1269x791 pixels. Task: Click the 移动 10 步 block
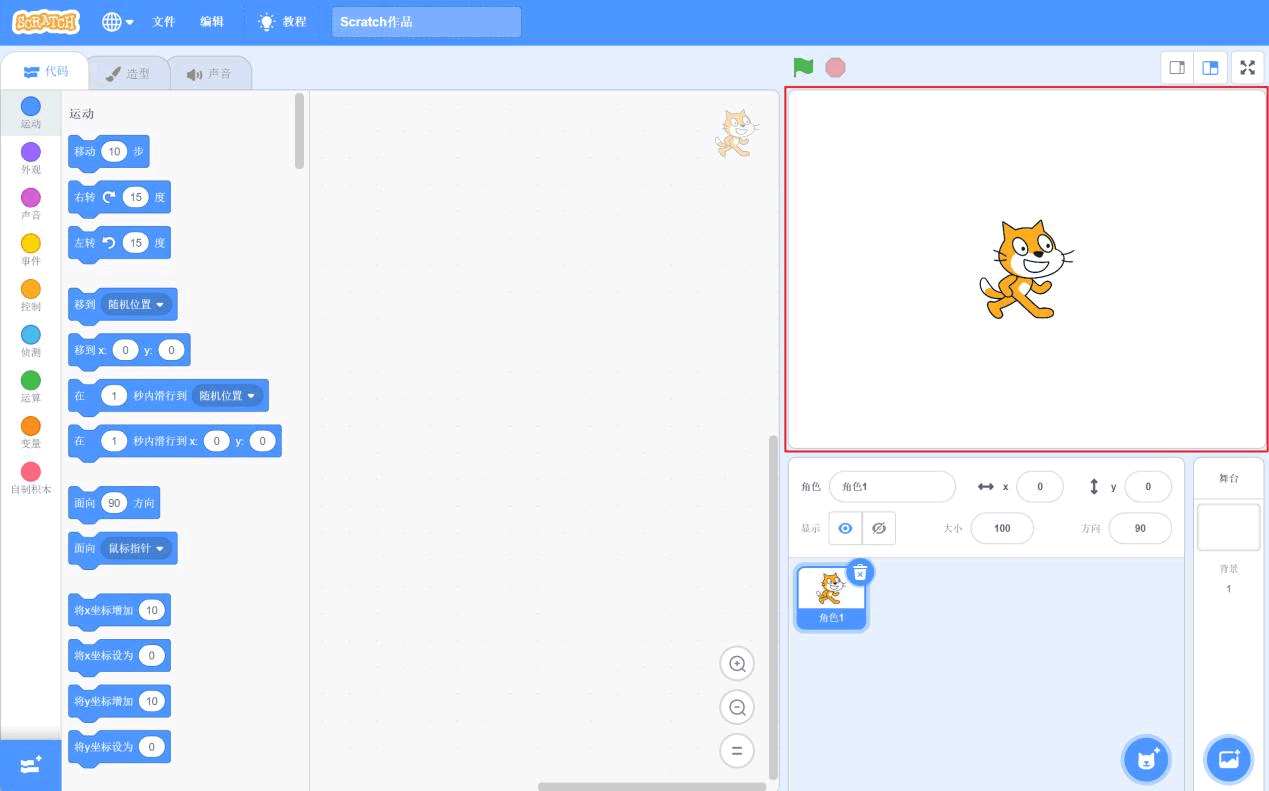108,152
